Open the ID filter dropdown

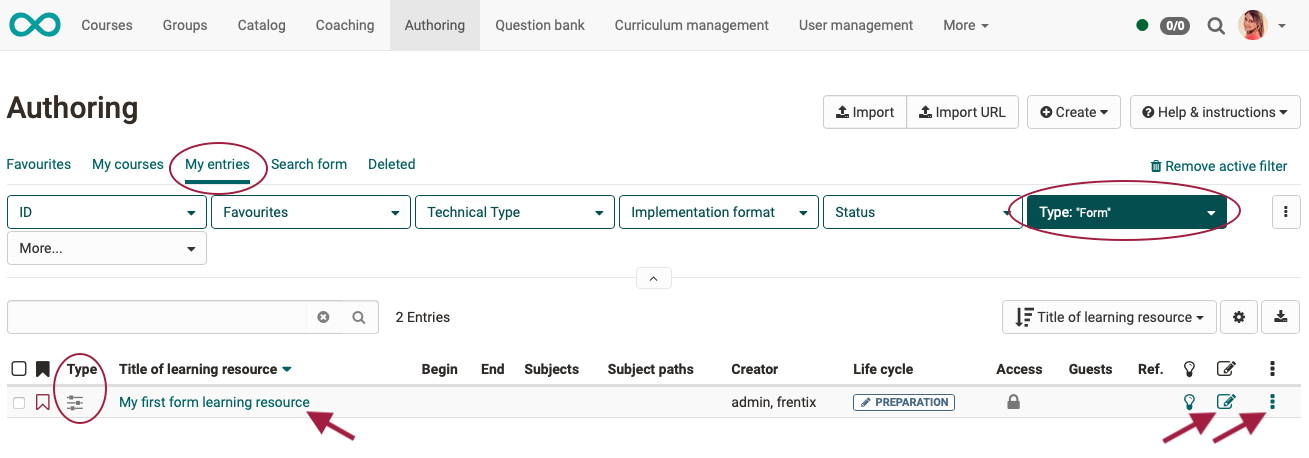pyautogui.click(x=107, y=212)
